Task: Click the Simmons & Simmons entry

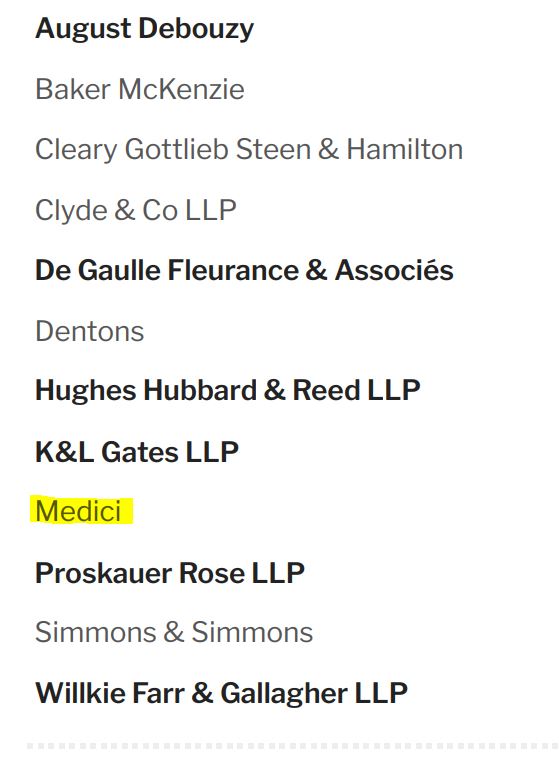Action: pyautogui.click(x=174, y=632)
